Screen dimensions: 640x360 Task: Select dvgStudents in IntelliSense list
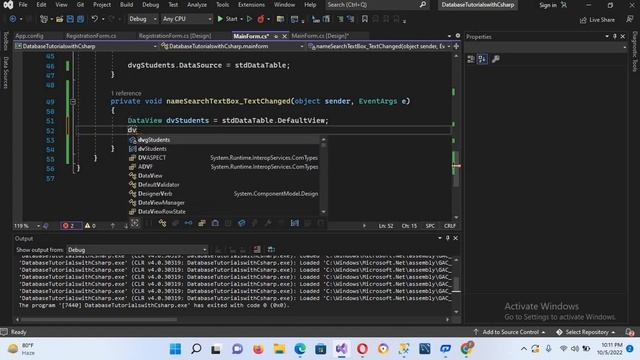tap(224, 140)
